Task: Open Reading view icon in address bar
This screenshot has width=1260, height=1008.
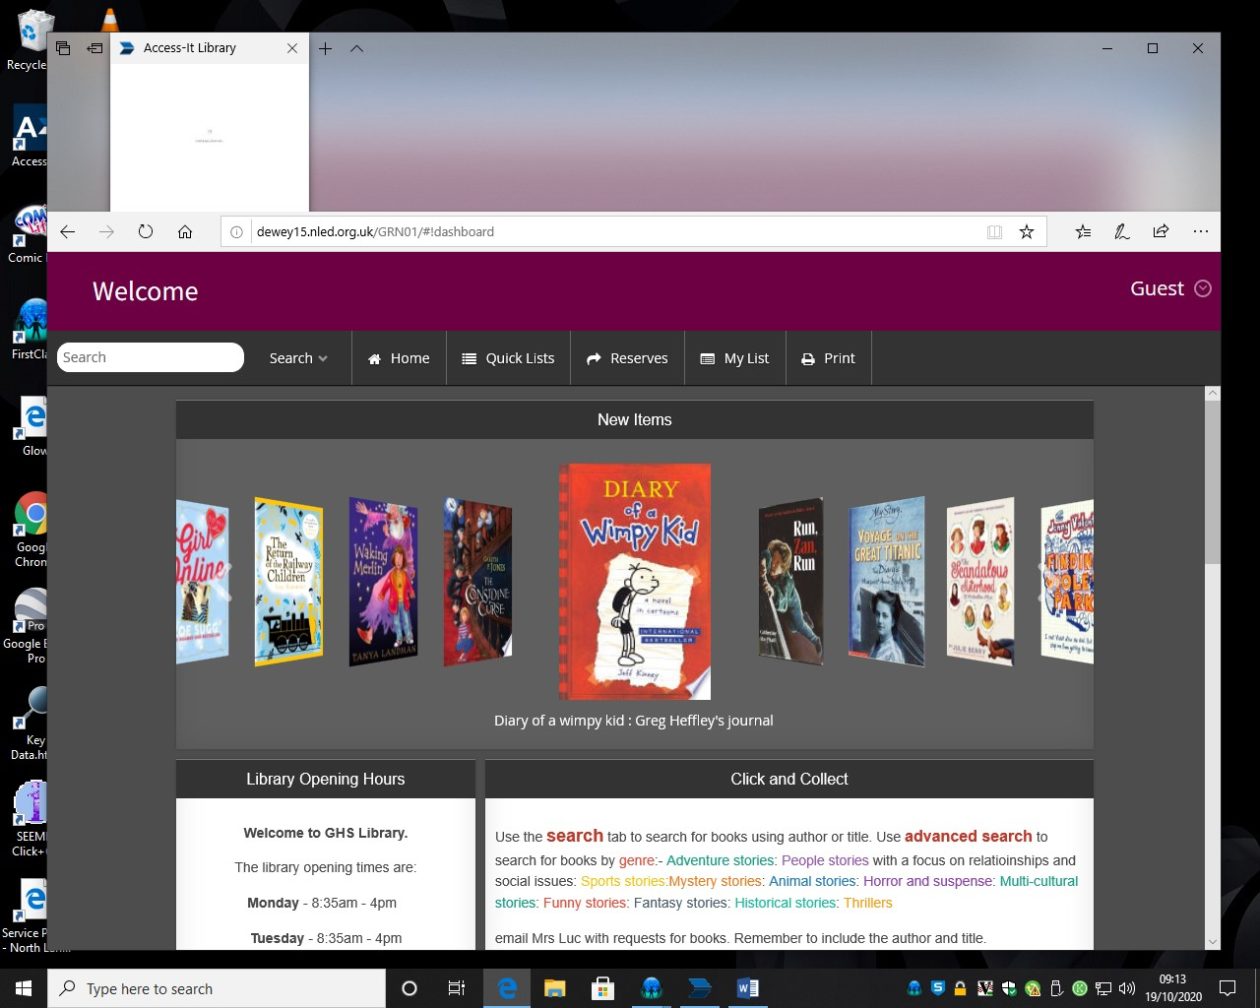Action: tap(994, 231)
